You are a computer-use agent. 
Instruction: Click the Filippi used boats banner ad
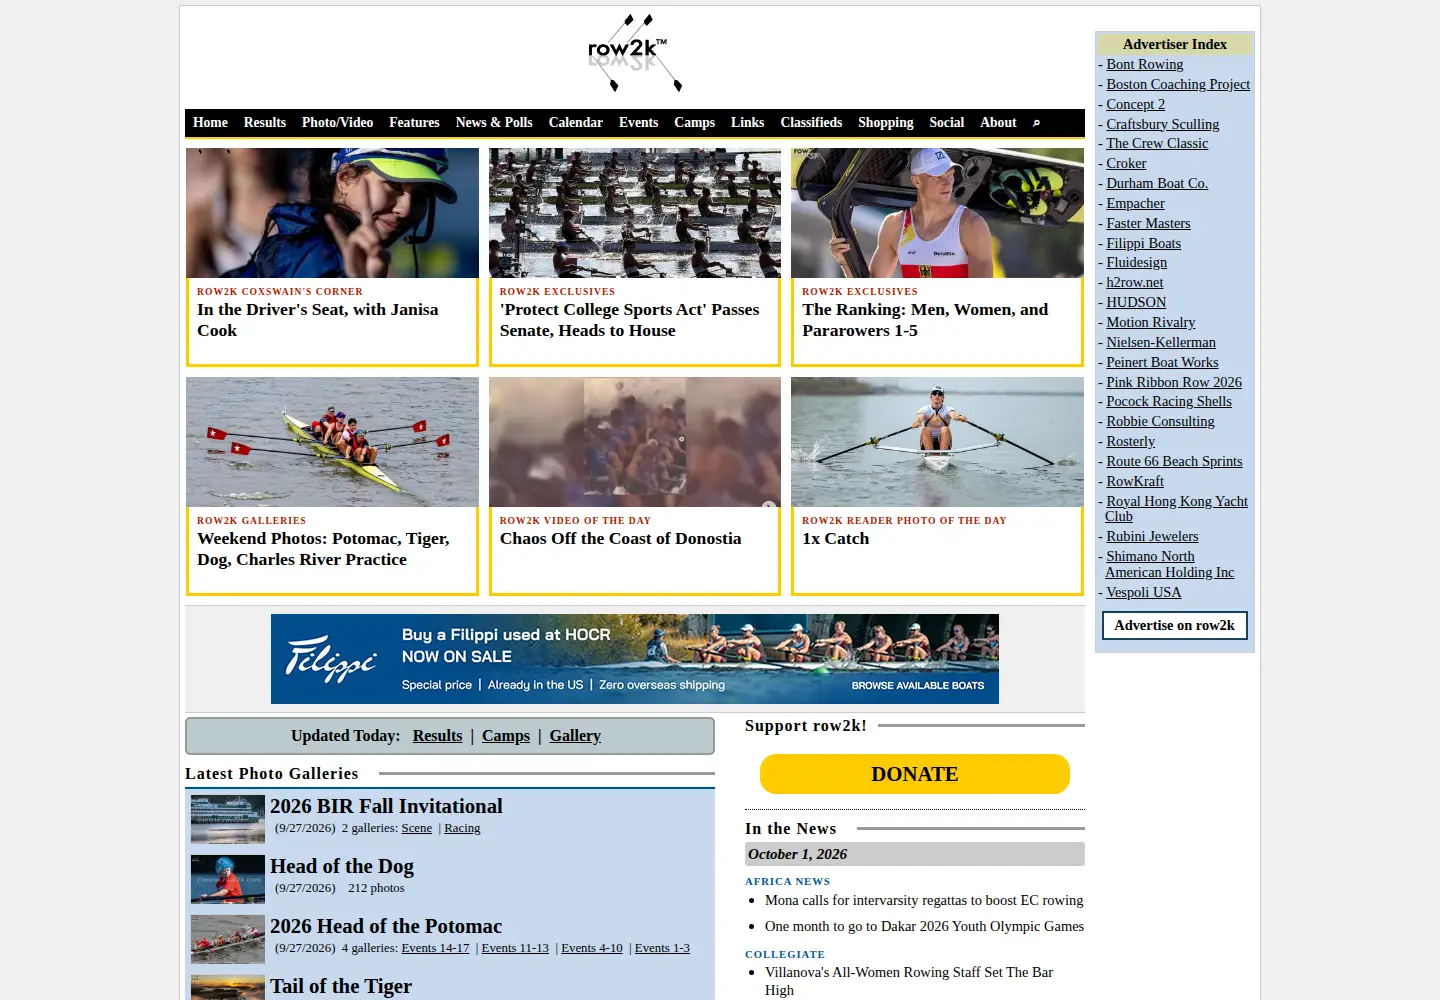[635, 659]
